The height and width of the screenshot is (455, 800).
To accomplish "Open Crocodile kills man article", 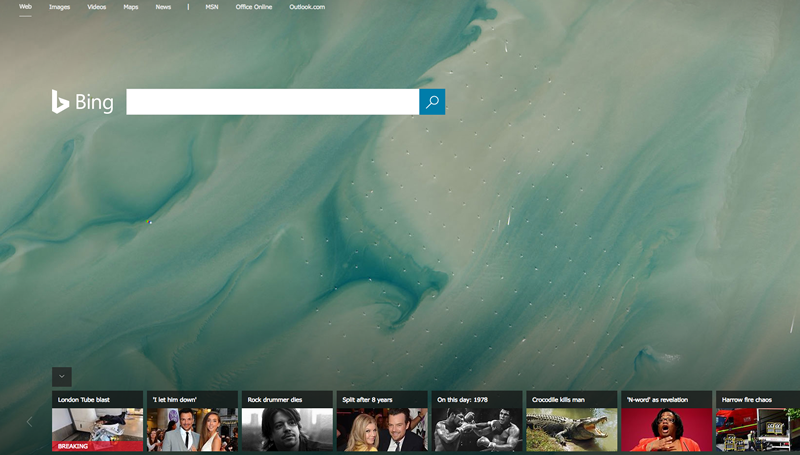I will pyautogui.click(x=572, y=422).
